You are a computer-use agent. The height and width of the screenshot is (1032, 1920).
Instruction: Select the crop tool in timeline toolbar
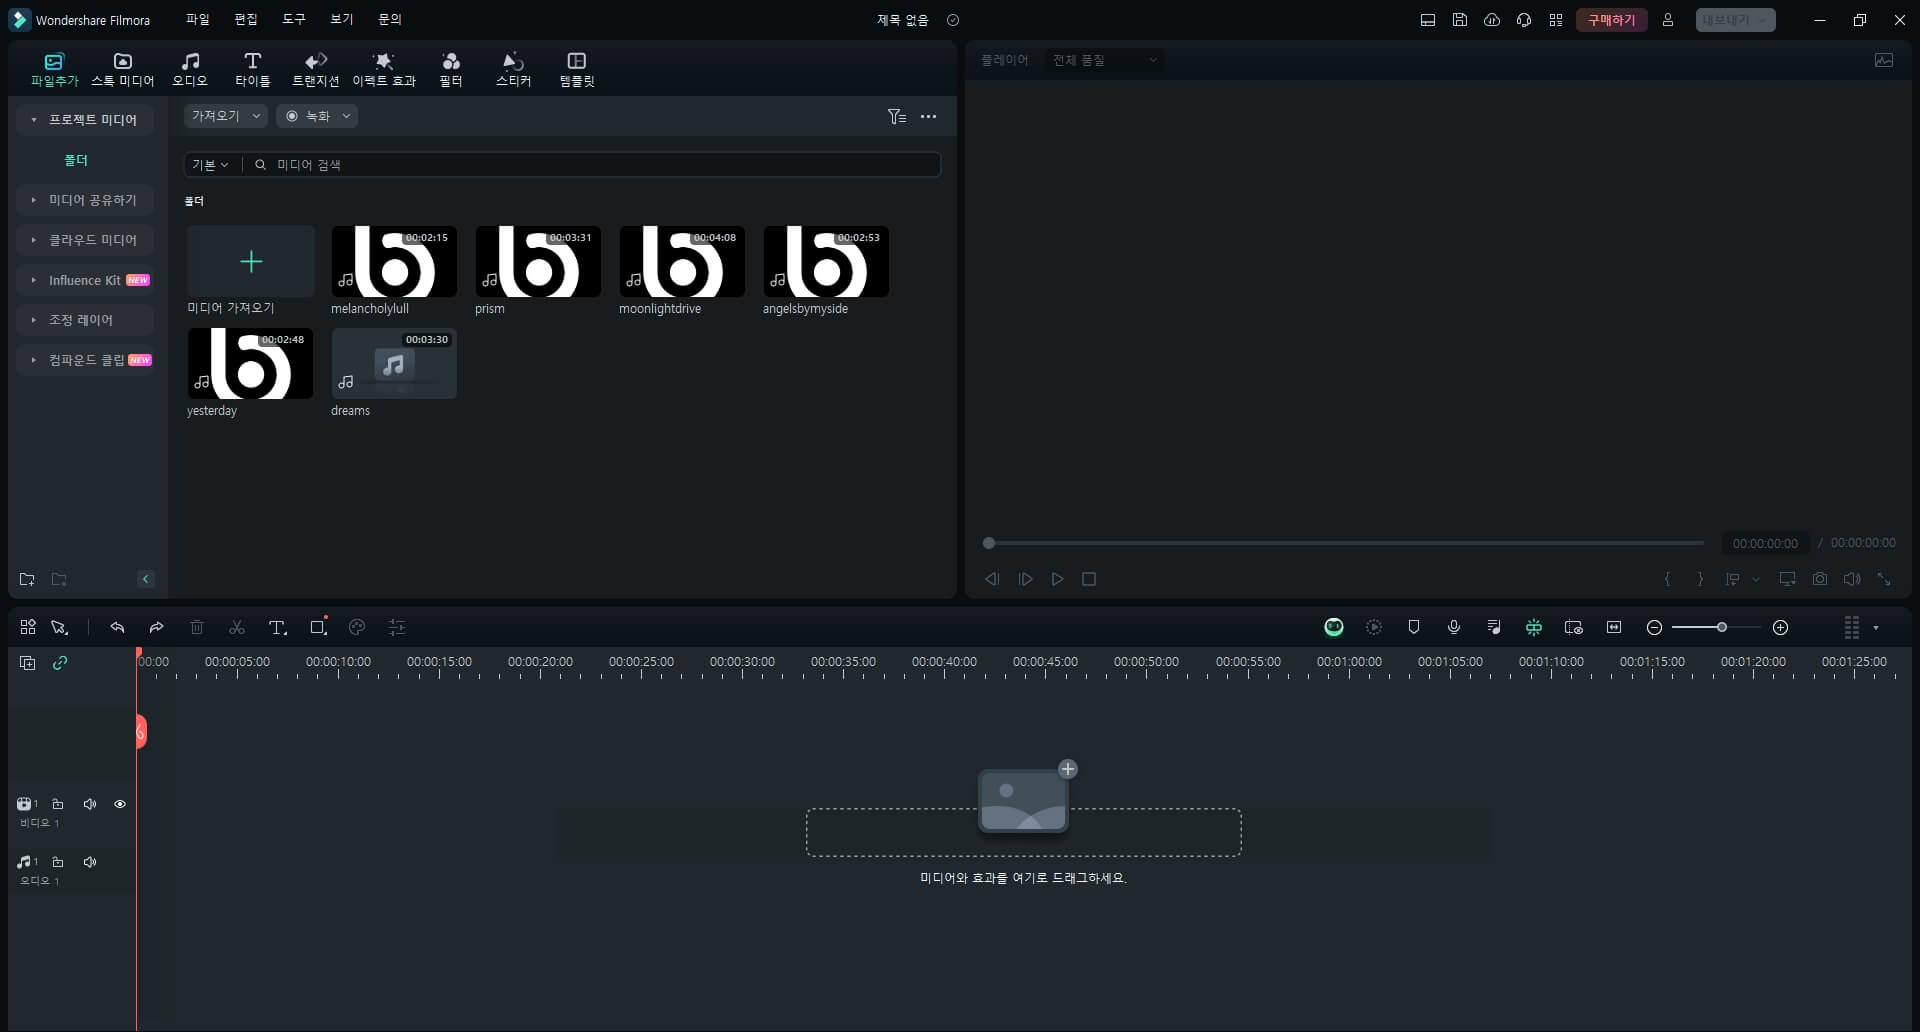[318, 627]
